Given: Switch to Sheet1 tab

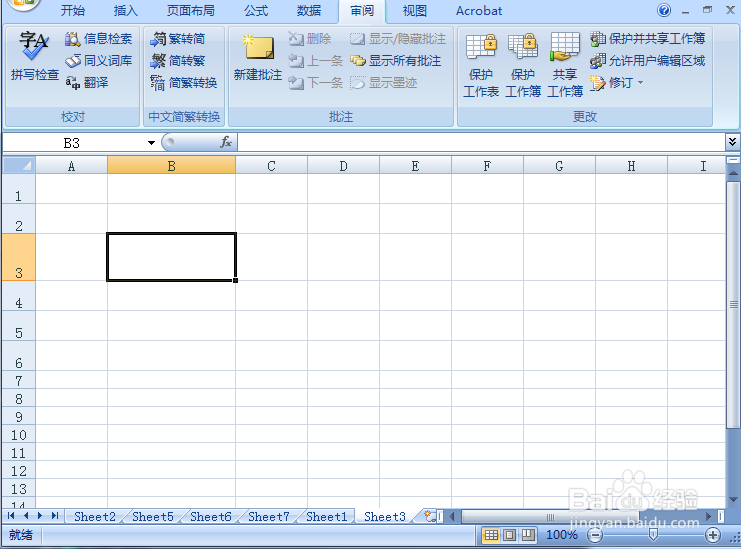Looking at the screenshot, I should click(x=327, y=516).
